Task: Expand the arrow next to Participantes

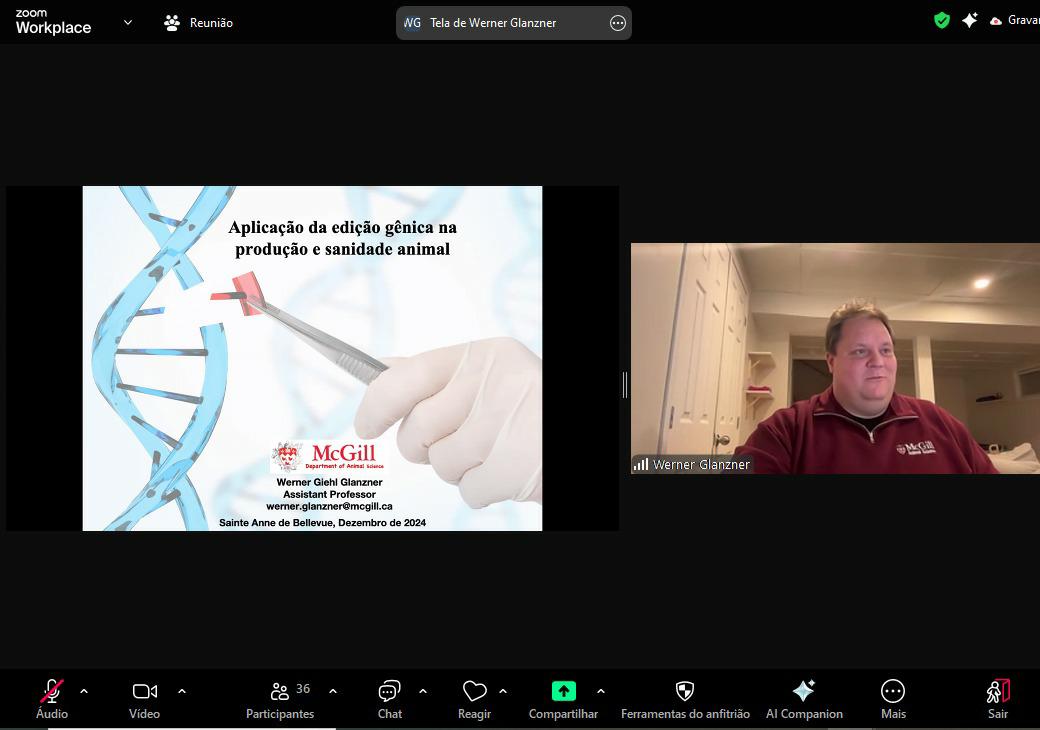Action: [x=333, y=691]
